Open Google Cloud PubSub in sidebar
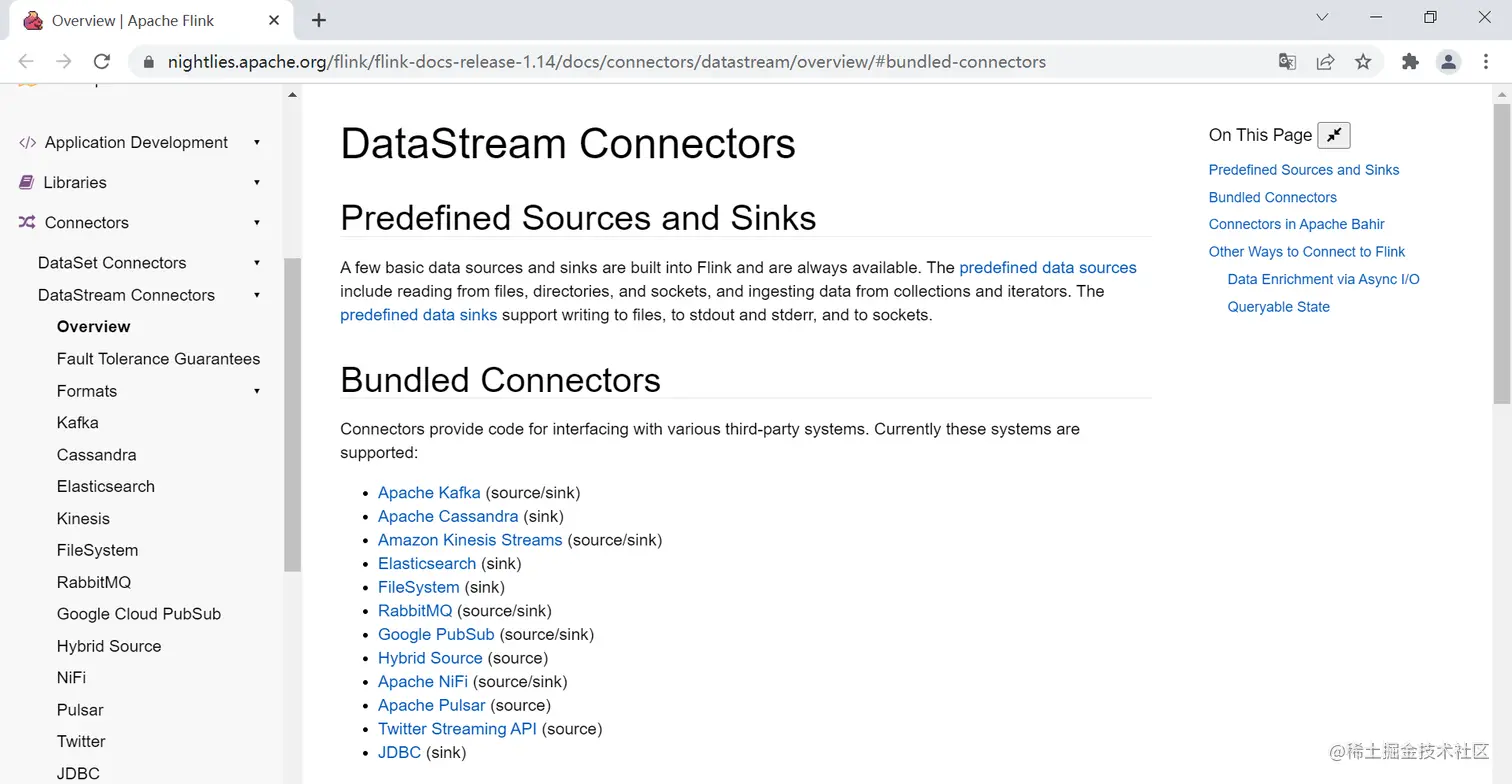The width and height of the screenshot is (1512, 784). pyautogui.click(x=139, y=614)
